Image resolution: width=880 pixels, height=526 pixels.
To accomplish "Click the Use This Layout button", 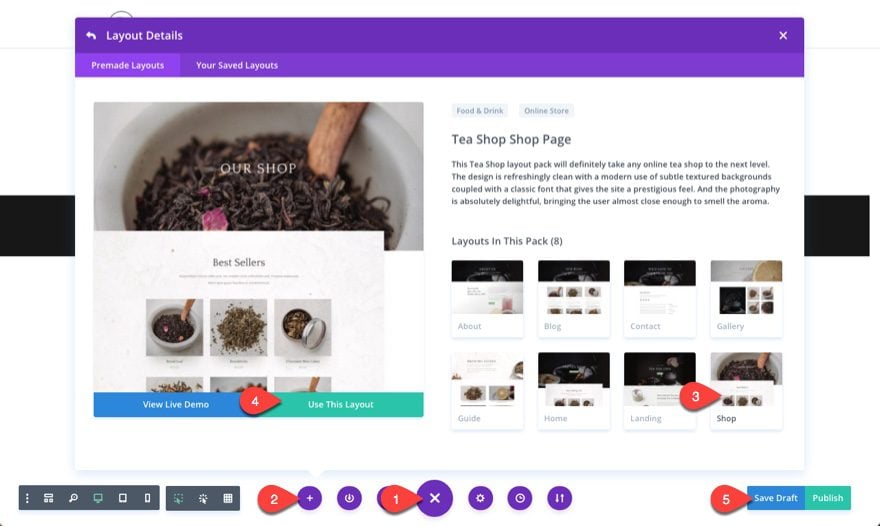I will [341, 405].
